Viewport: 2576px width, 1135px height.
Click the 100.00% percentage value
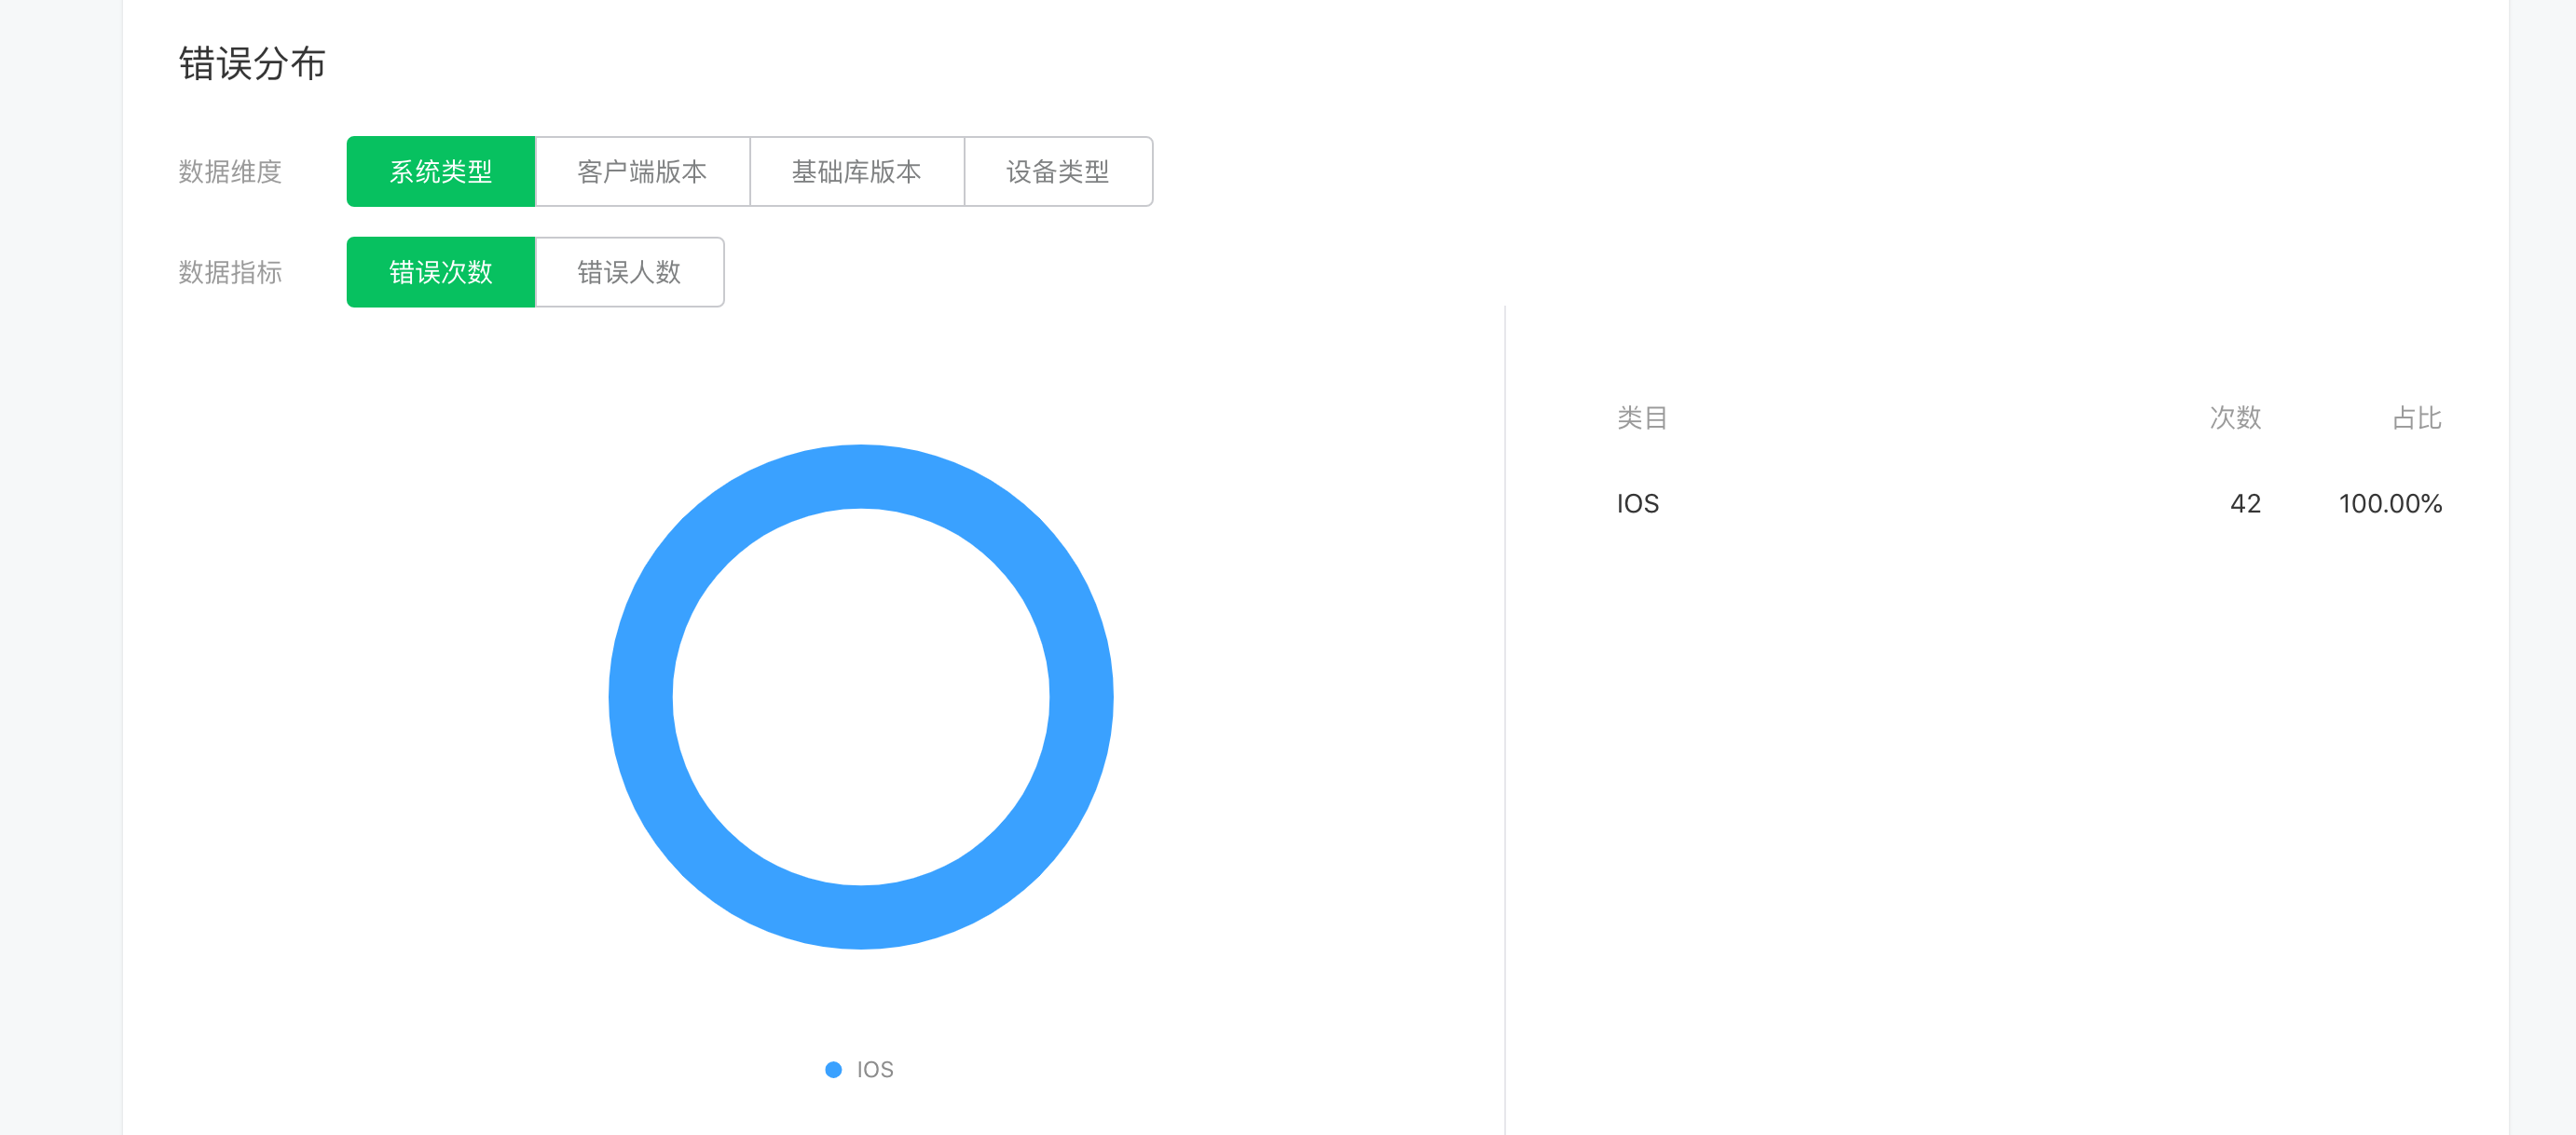pyautogui.click(x=2389, y=503)
